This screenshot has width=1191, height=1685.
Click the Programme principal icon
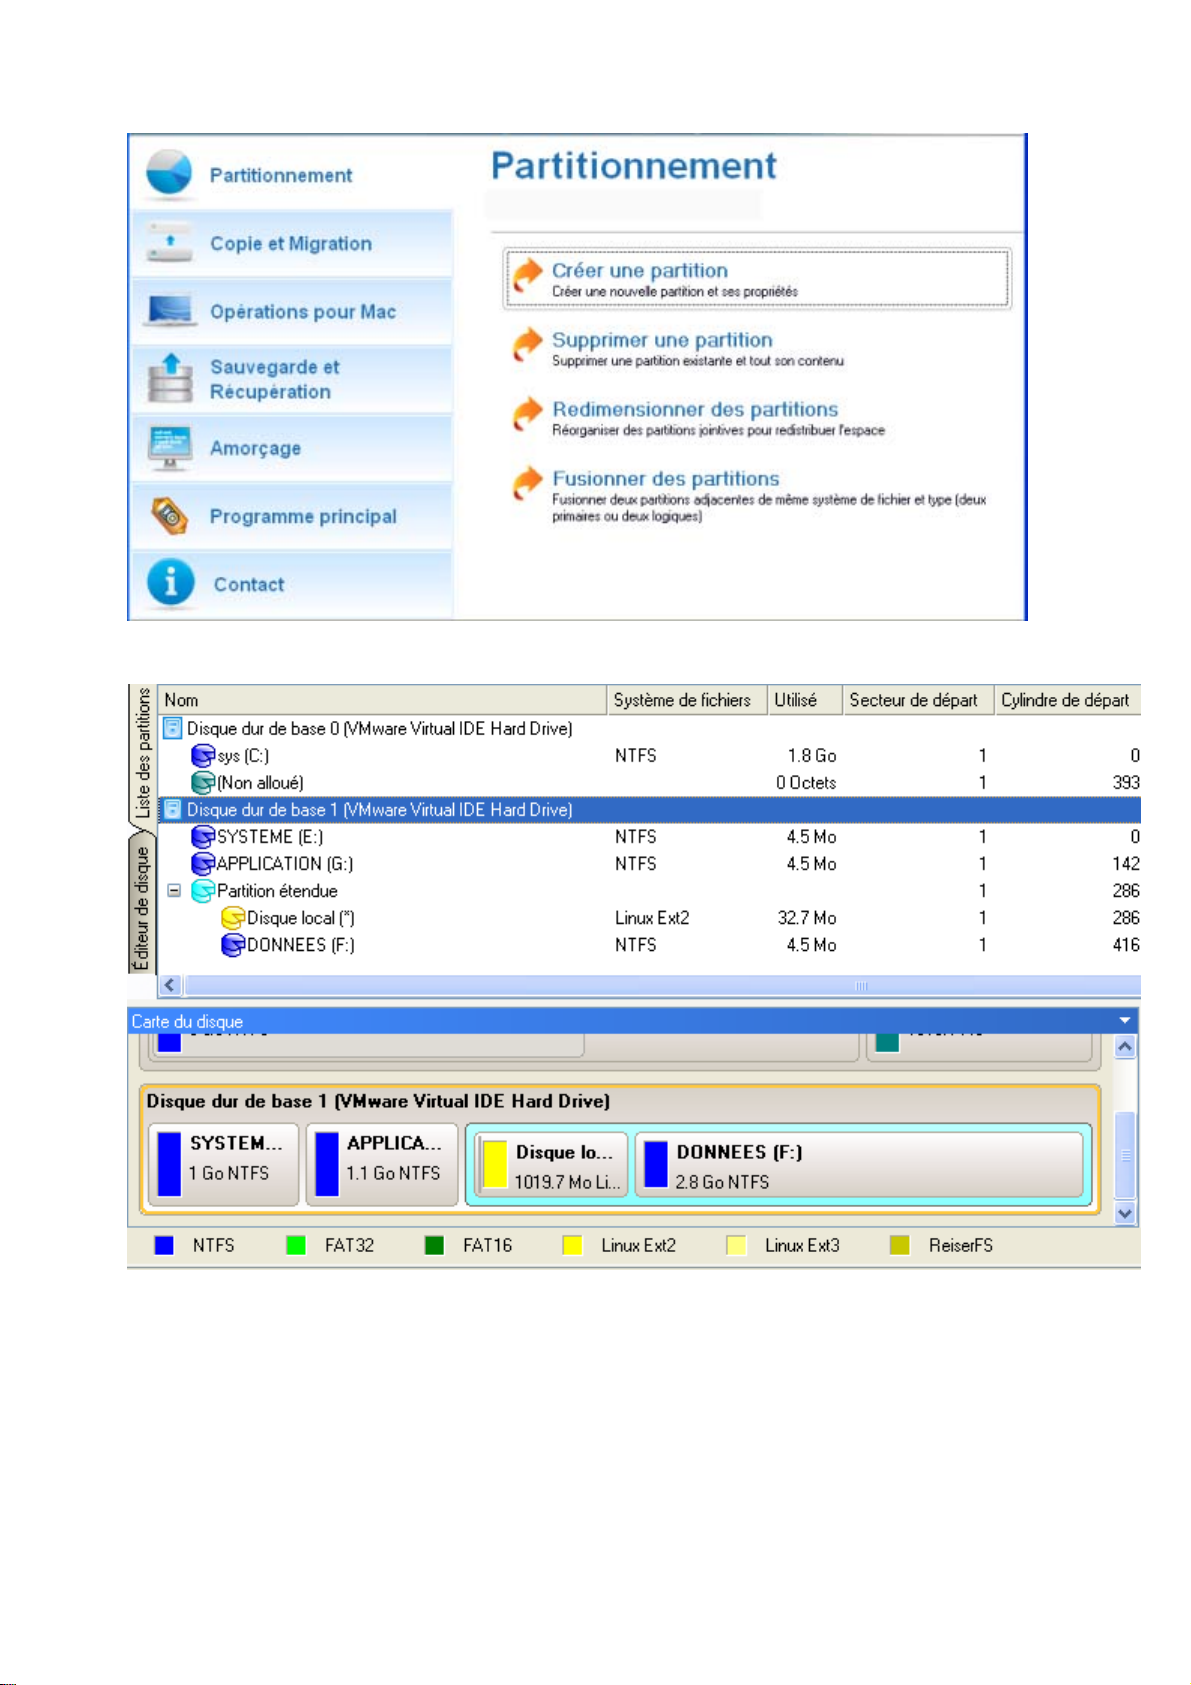[x=170, y=516]
